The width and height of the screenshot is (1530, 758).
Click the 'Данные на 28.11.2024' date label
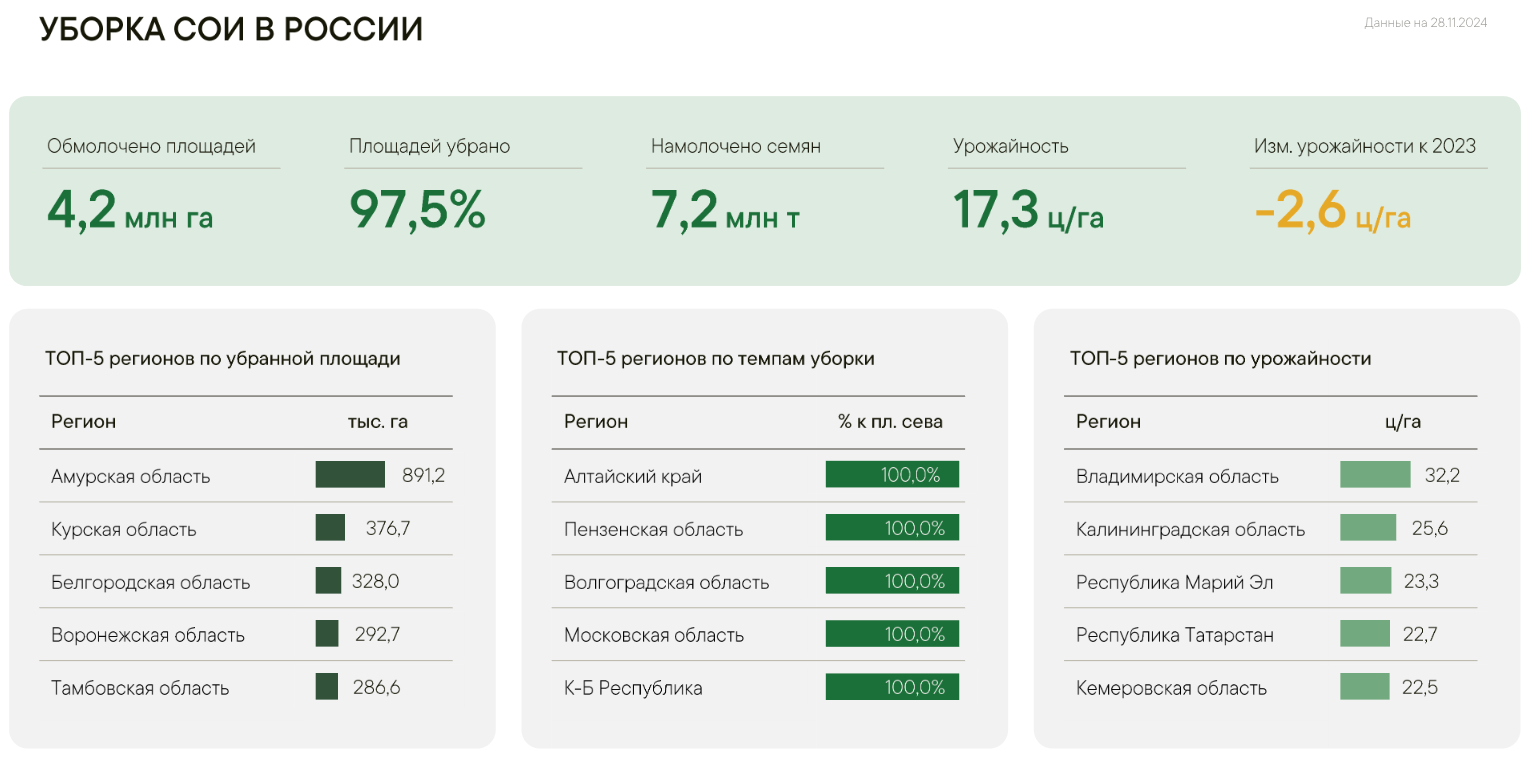click(x=1425, y=23)
